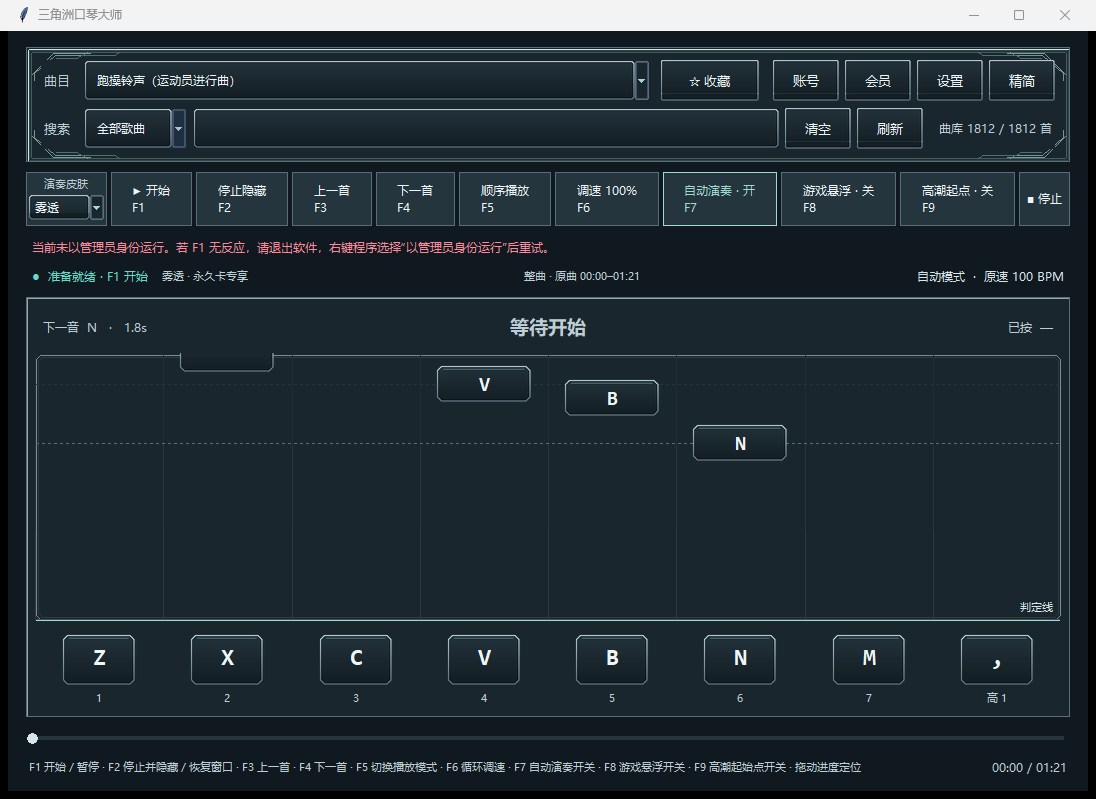Open the 跑操铃声 song selection combo box
The image size is (1096, 799).
359,80
